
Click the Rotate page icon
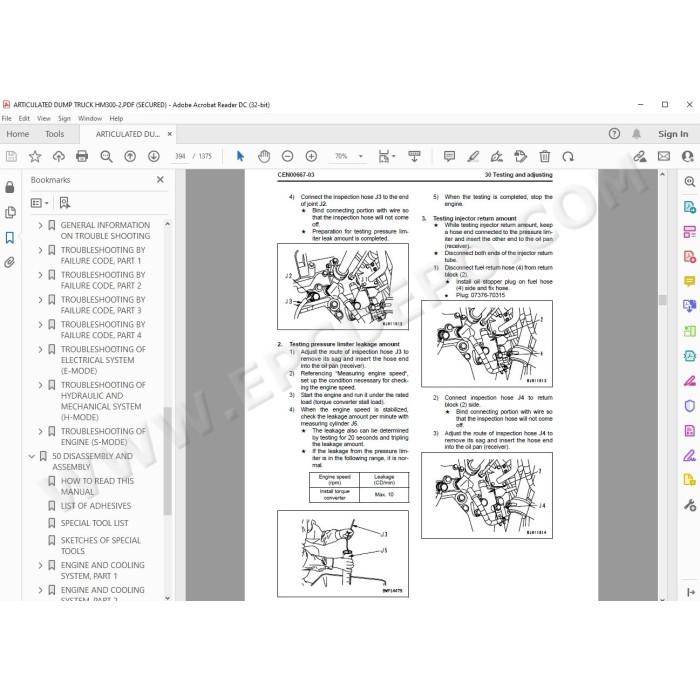pyautogui.click(x=568, y=156)
